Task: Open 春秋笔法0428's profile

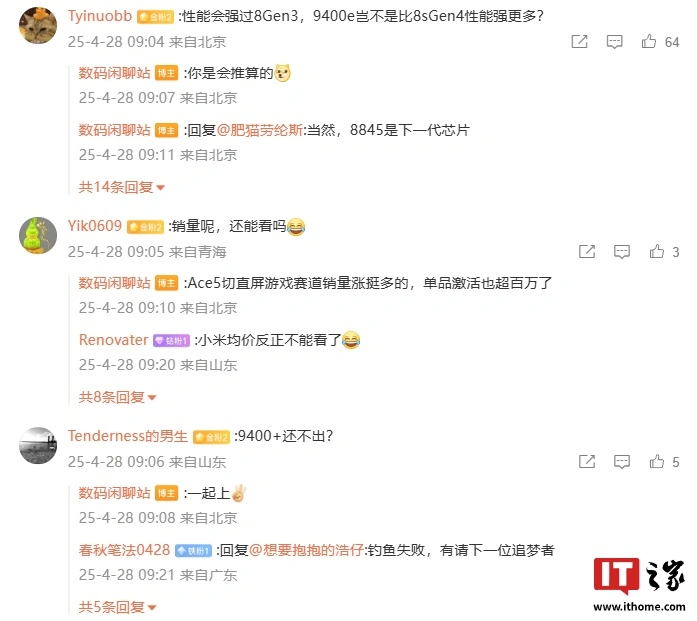Action: [124, 550]
